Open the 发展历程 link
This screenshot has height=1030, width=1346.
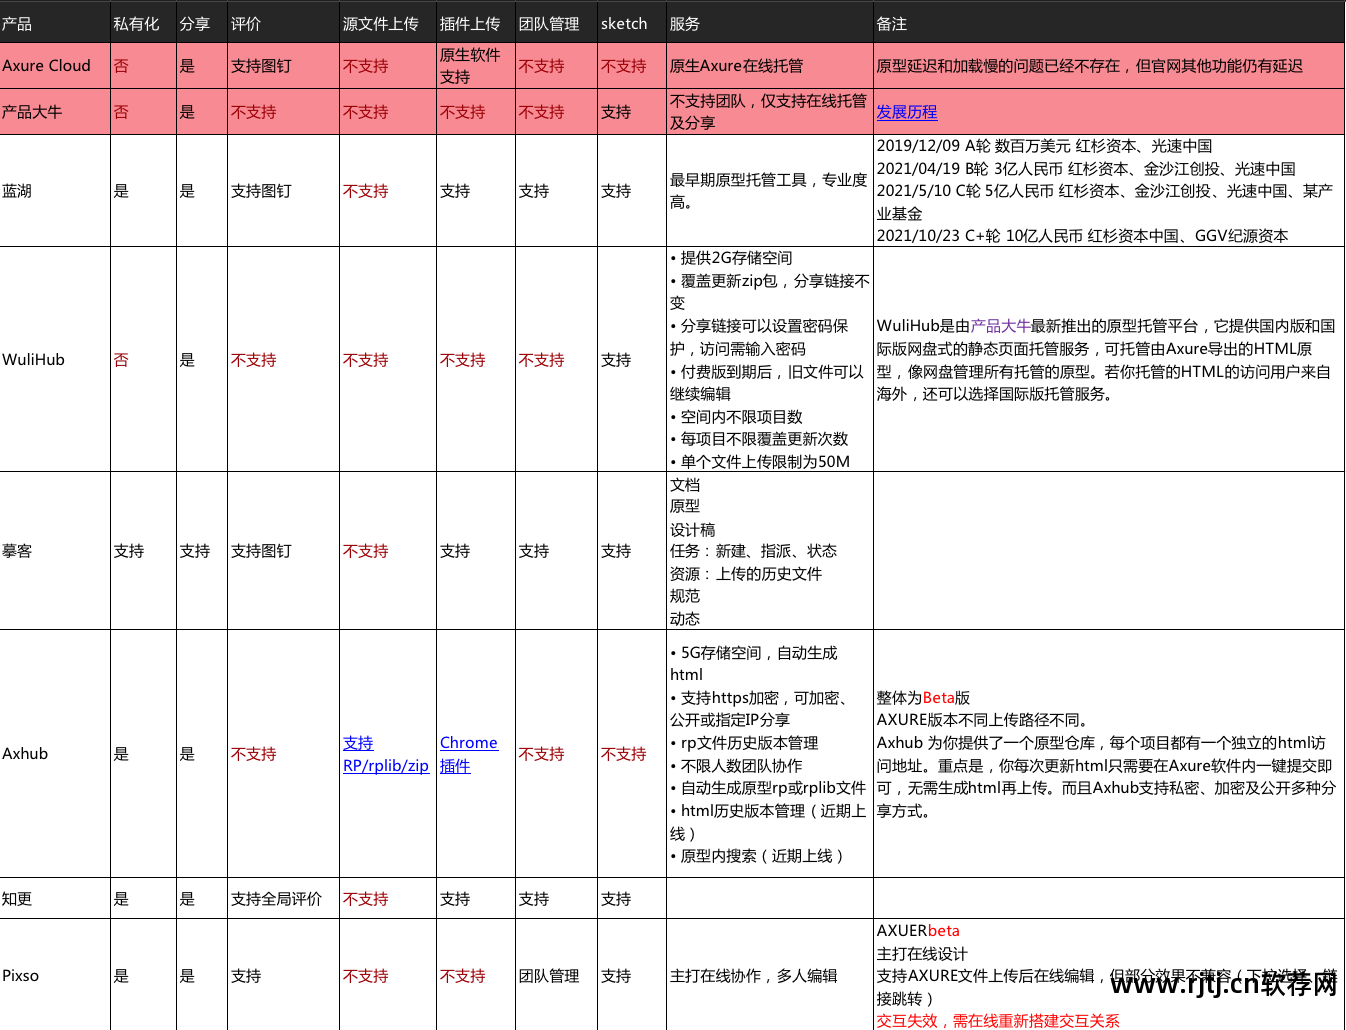906,112
